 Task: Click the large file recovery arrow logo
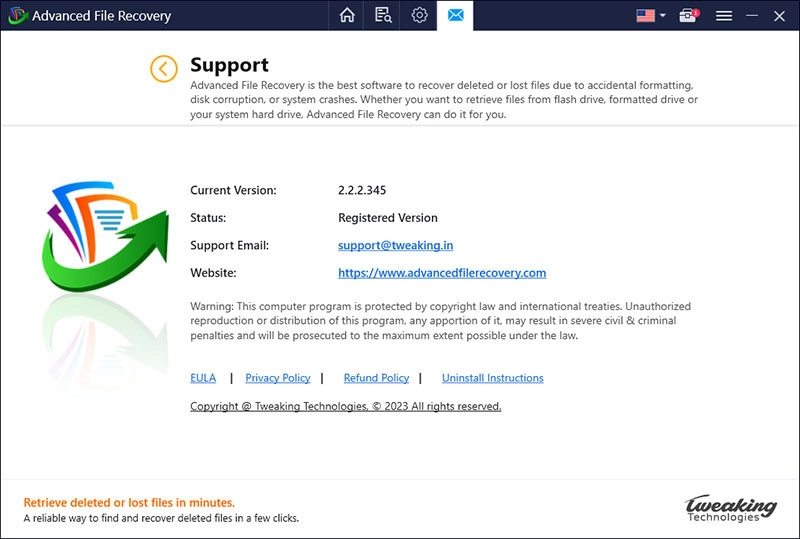pyautogui.click(x=105, y=237)
